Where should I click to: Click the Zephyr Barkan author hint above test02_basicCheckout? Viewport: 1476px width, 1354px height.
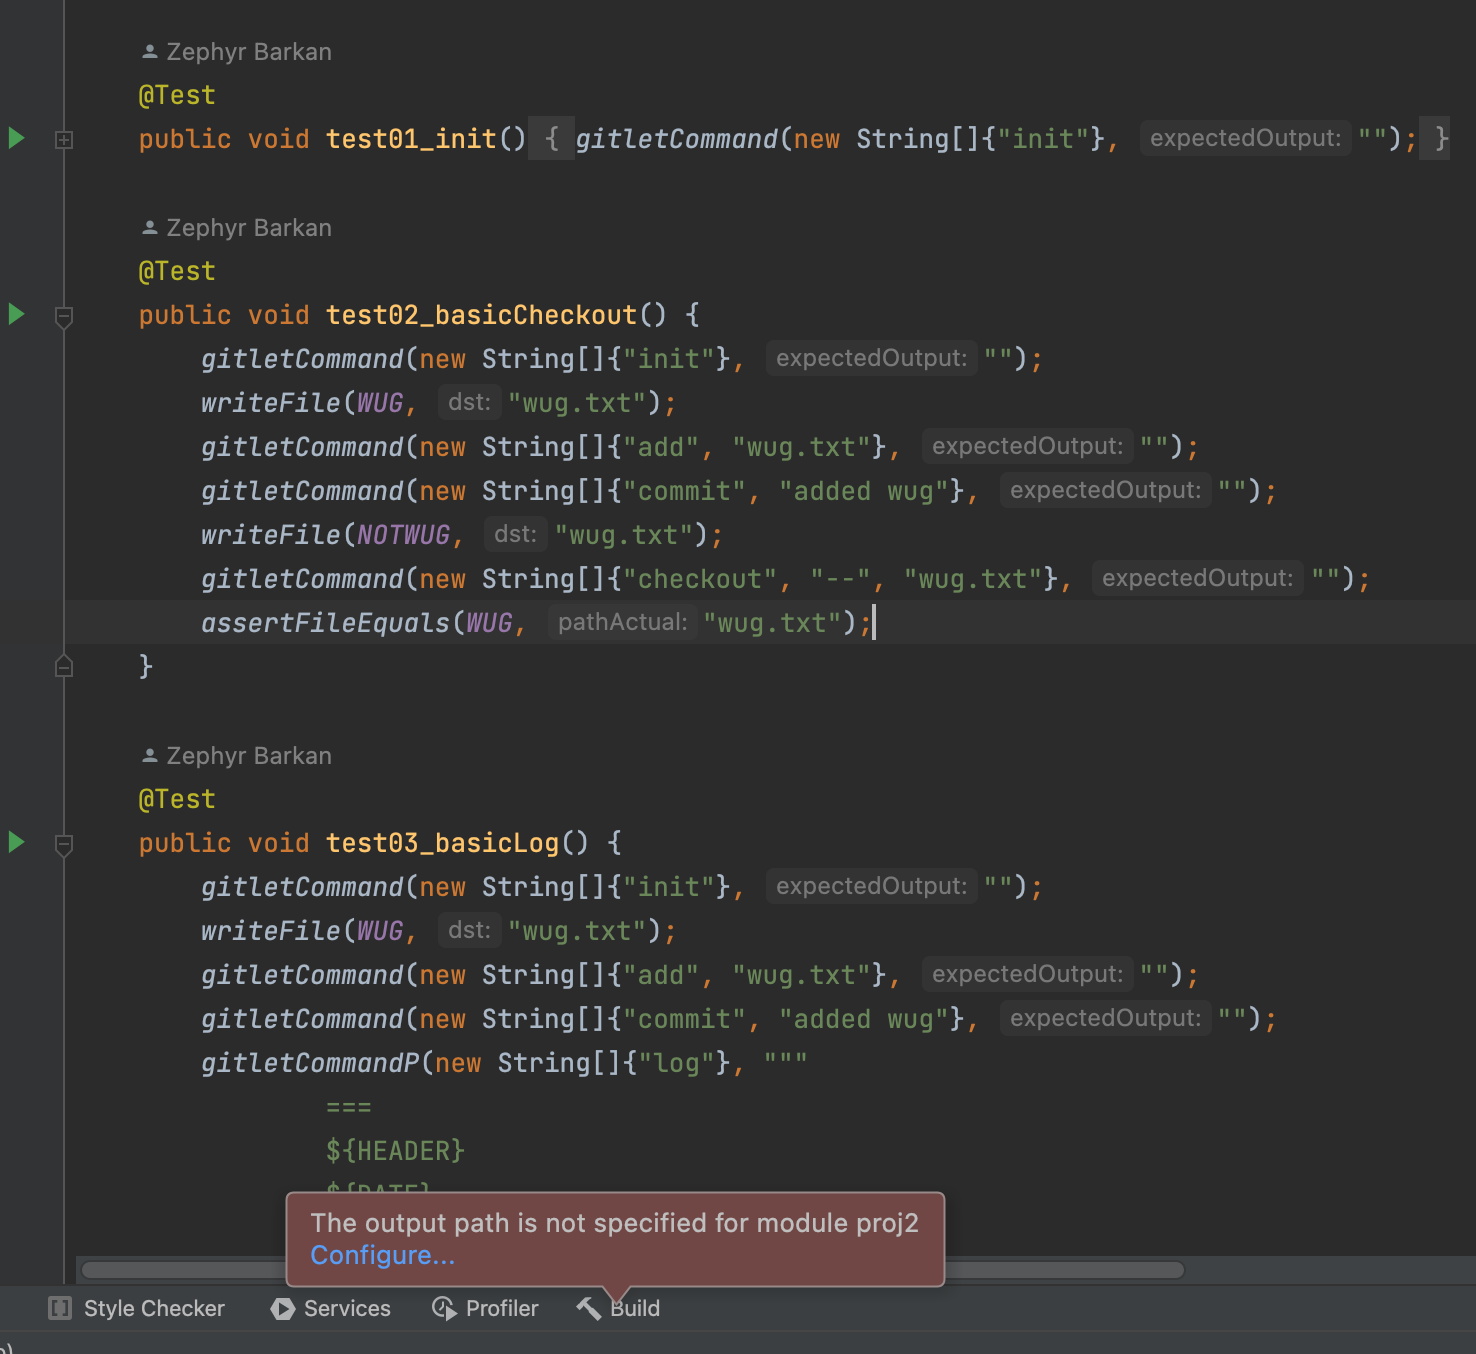coord(248,228)
